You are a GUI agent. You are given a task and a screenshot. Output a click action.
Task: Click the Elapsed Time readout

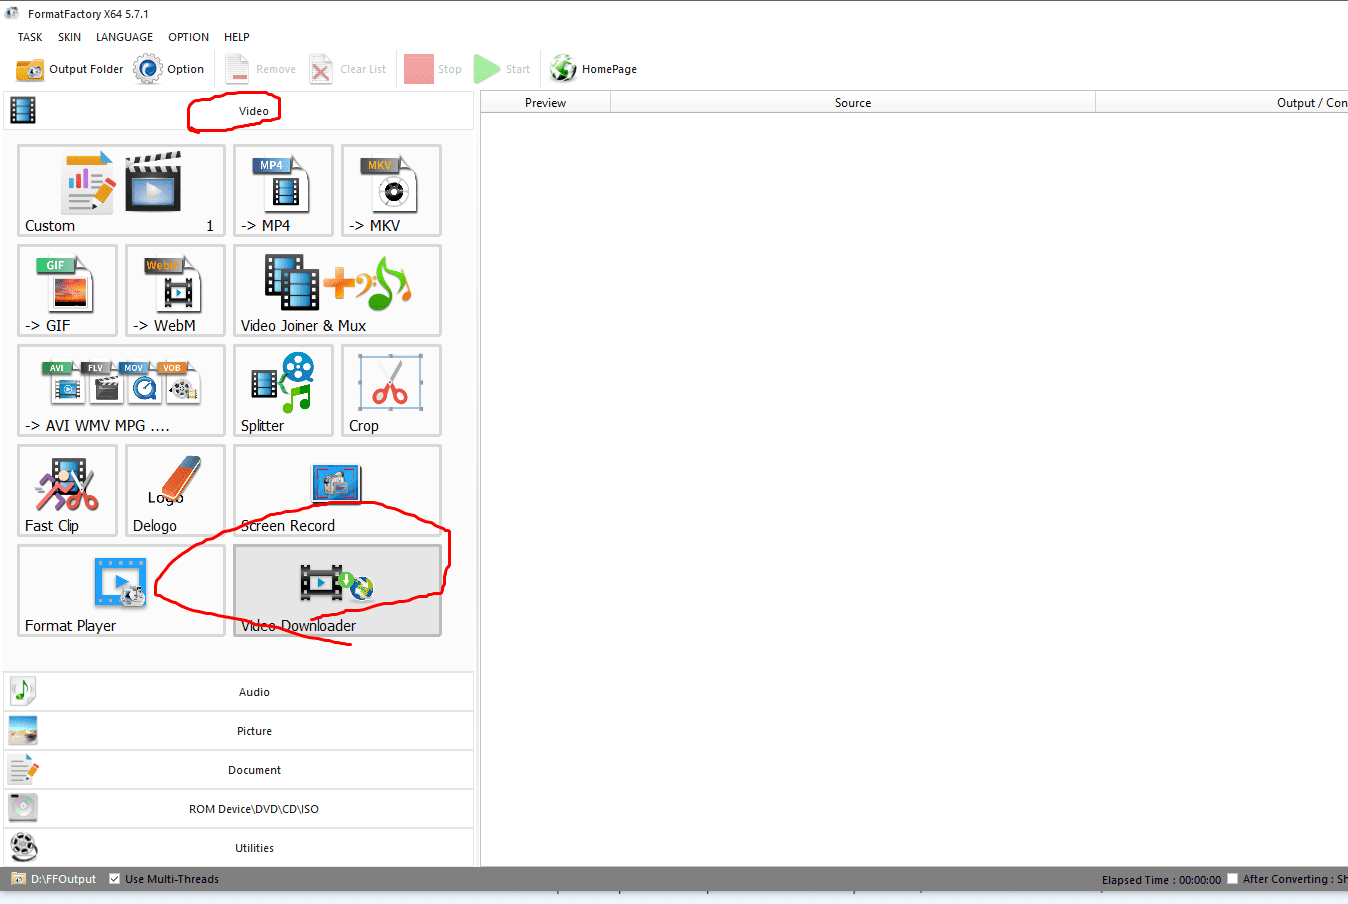1161,880
